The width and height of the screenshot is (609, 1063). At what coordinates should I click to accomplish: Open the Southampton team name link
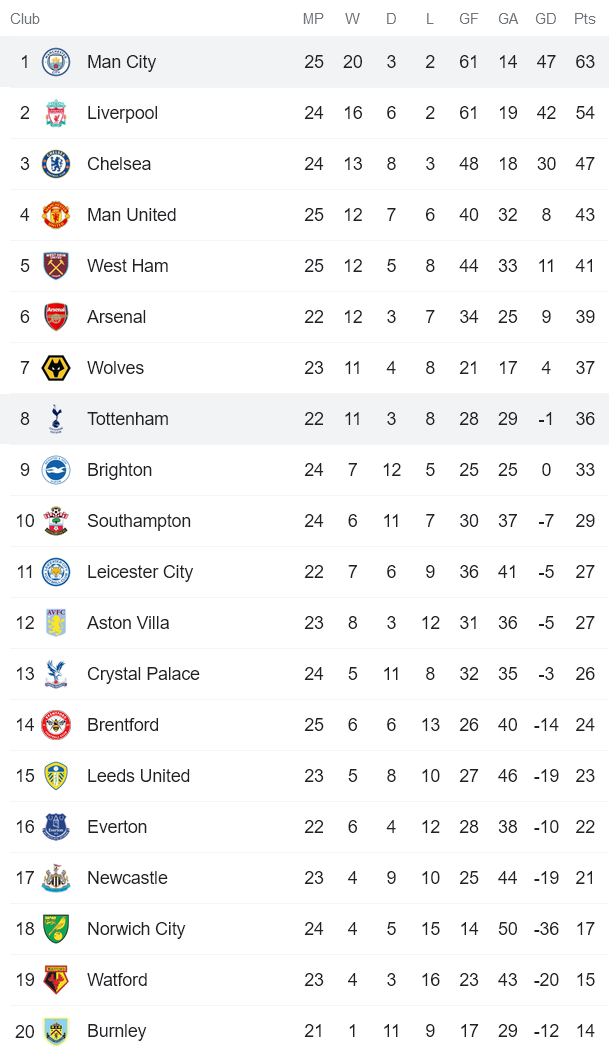click(x=138, y=521)
